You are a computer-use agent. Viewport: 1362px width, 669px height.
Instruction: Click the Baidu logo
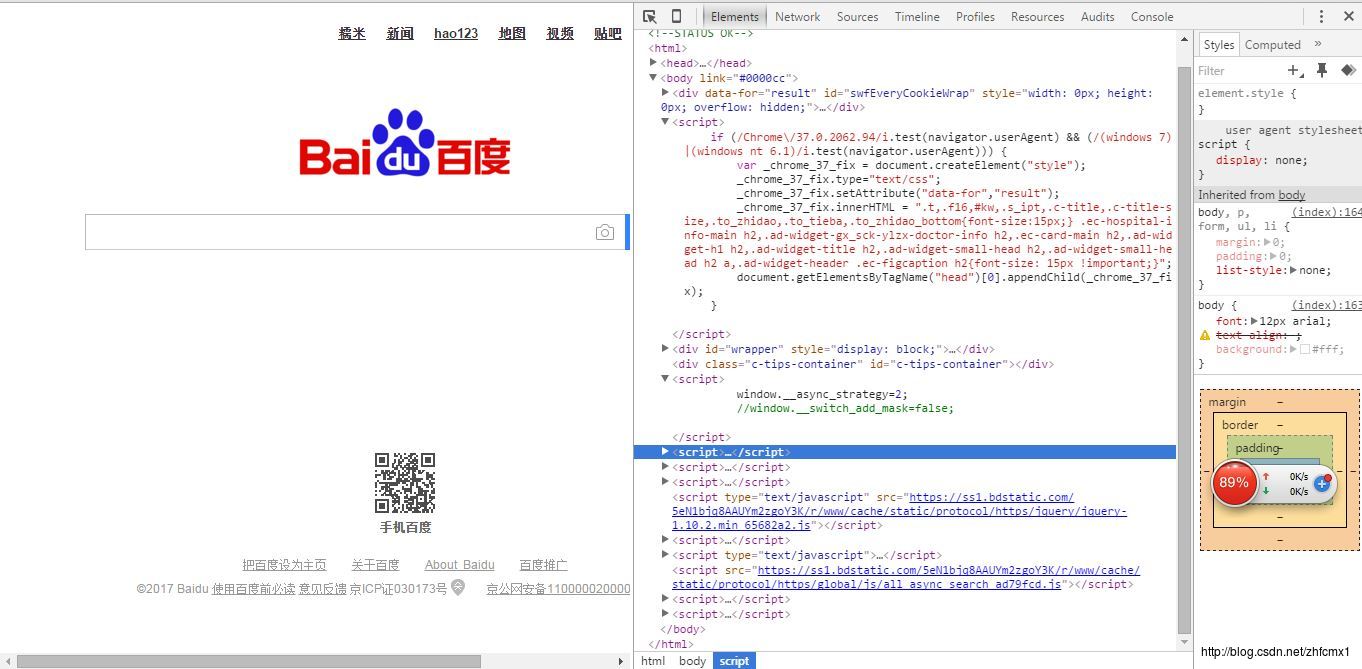(x=405, y=143)
